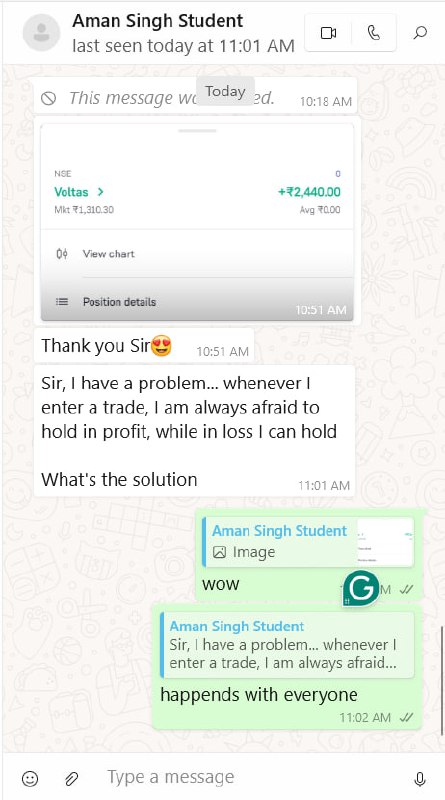
Task: Click the microphone voice message icon
Action: coord(419,779)
